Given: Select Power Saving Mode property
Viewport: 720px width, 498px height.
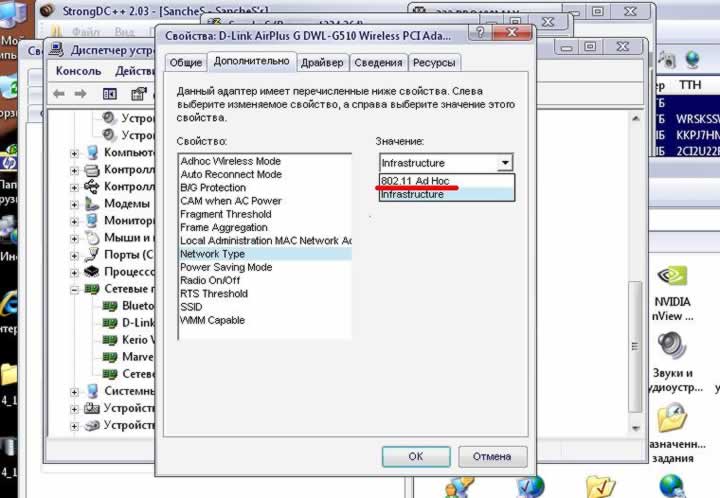Looking at the screenshot, I should pos(226,267).
